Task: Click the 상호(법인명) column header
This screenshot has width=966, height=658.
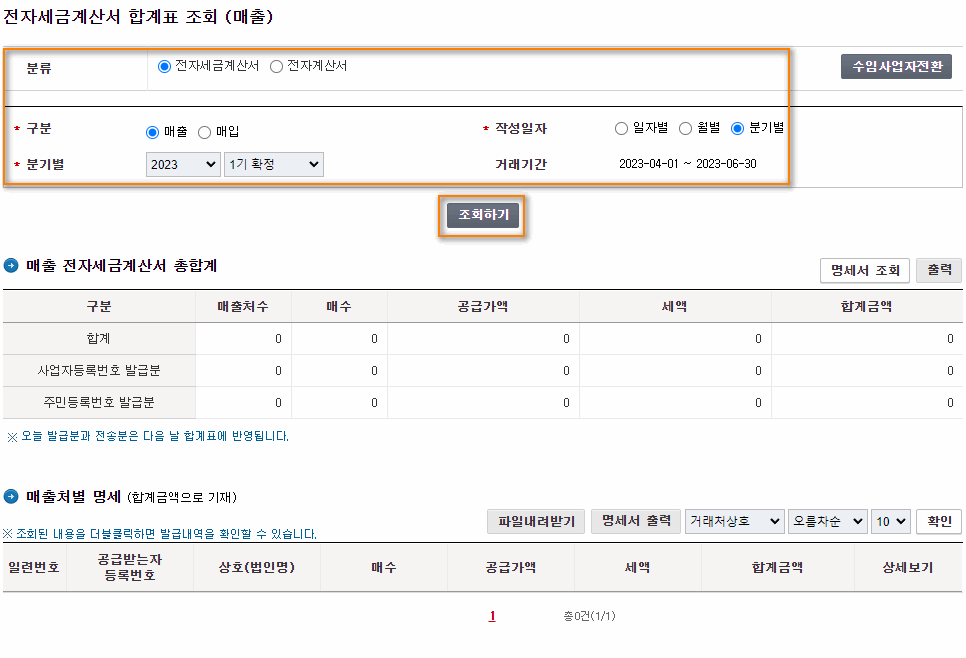Action: coord(257,567)
